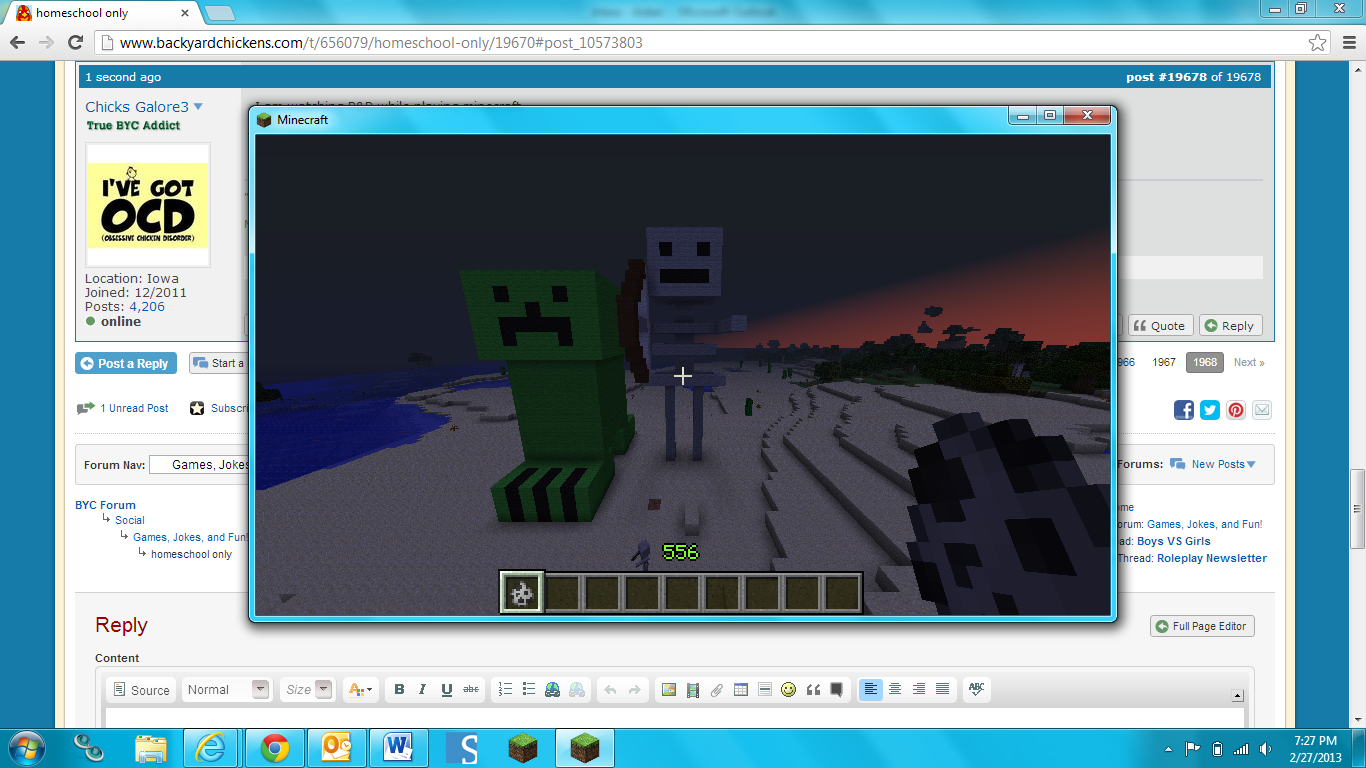Click the Pinterest share icon

pos(1236,409)
